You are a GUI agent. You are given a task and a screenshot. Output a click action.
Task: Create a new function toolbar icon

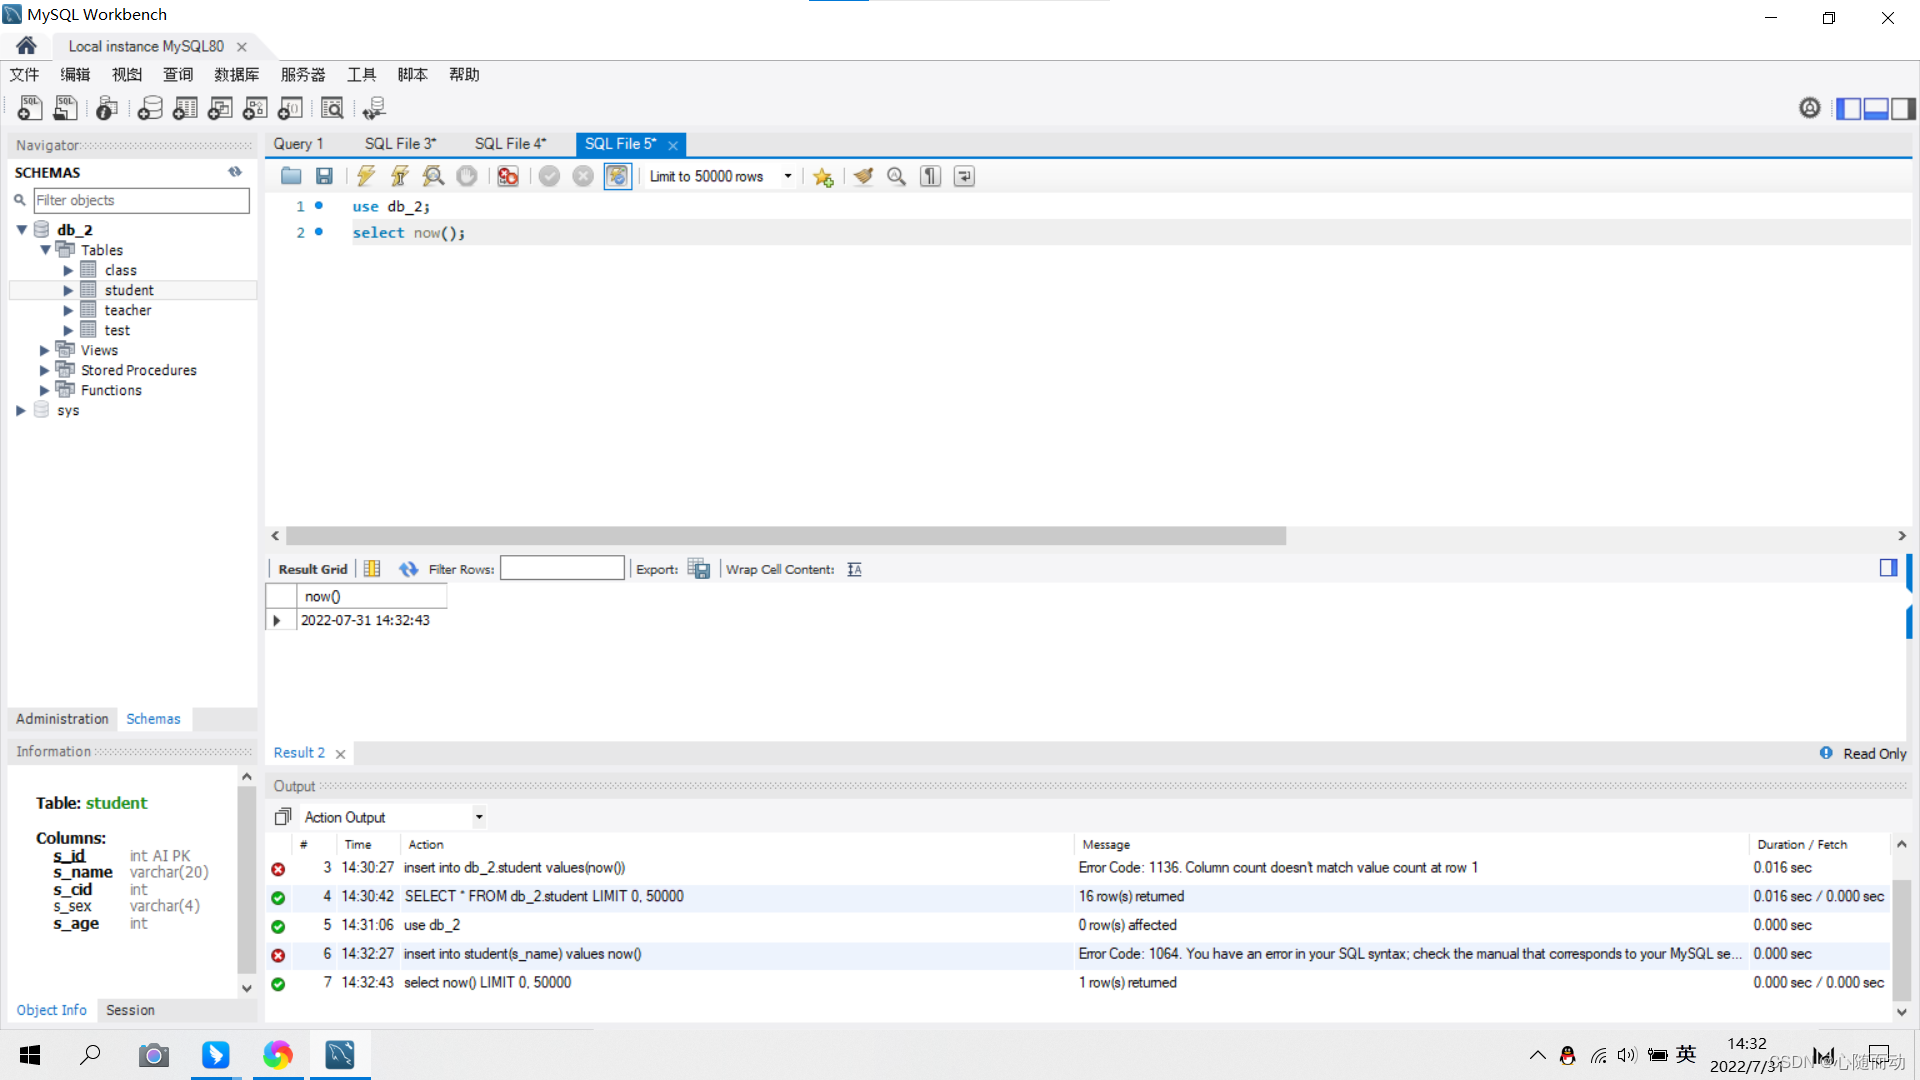(x=291, y=108)
